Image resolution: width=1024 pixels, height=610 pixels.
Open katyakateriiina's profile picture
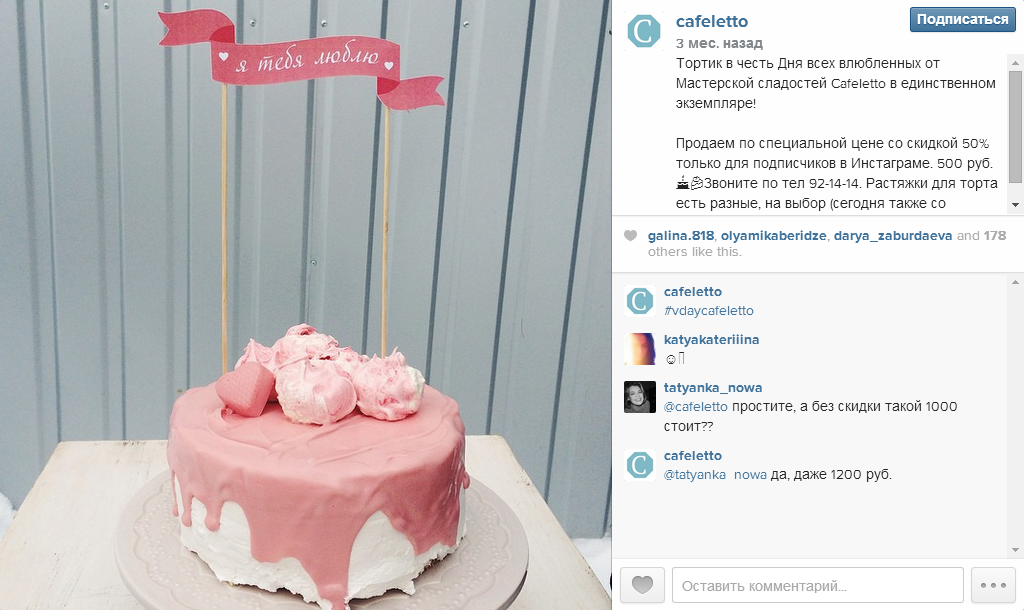click(640, 349)
